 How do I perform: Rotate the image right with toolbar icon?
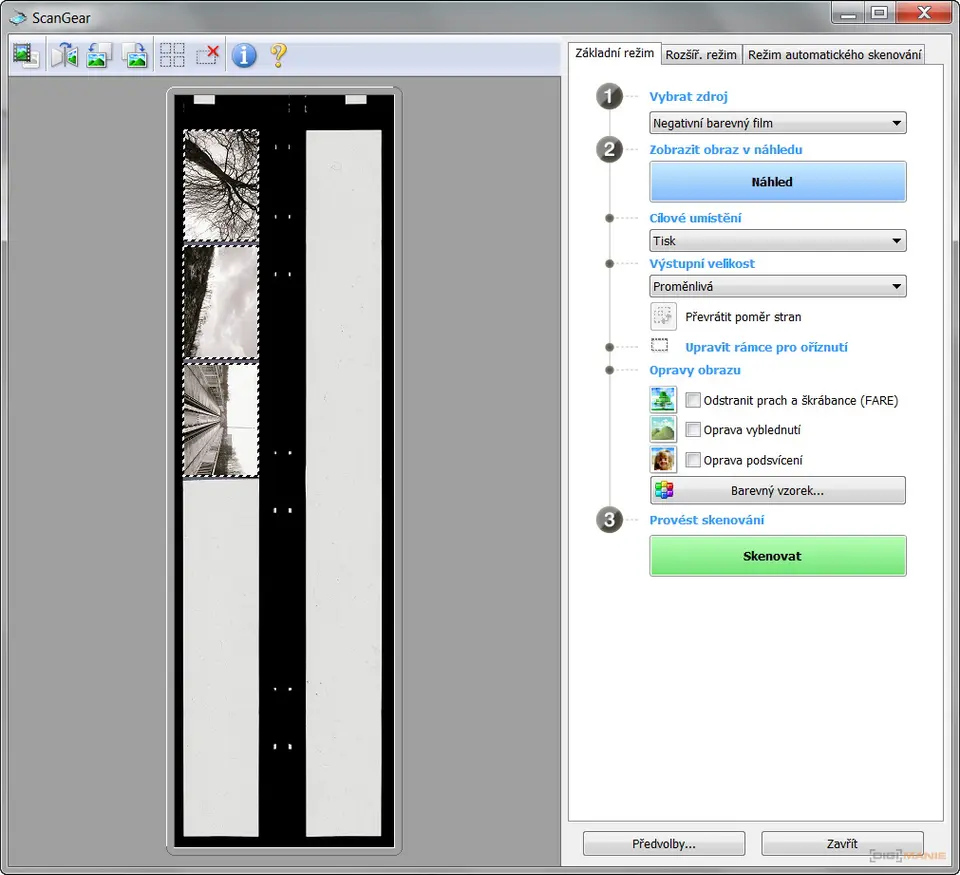pos(134,55)
